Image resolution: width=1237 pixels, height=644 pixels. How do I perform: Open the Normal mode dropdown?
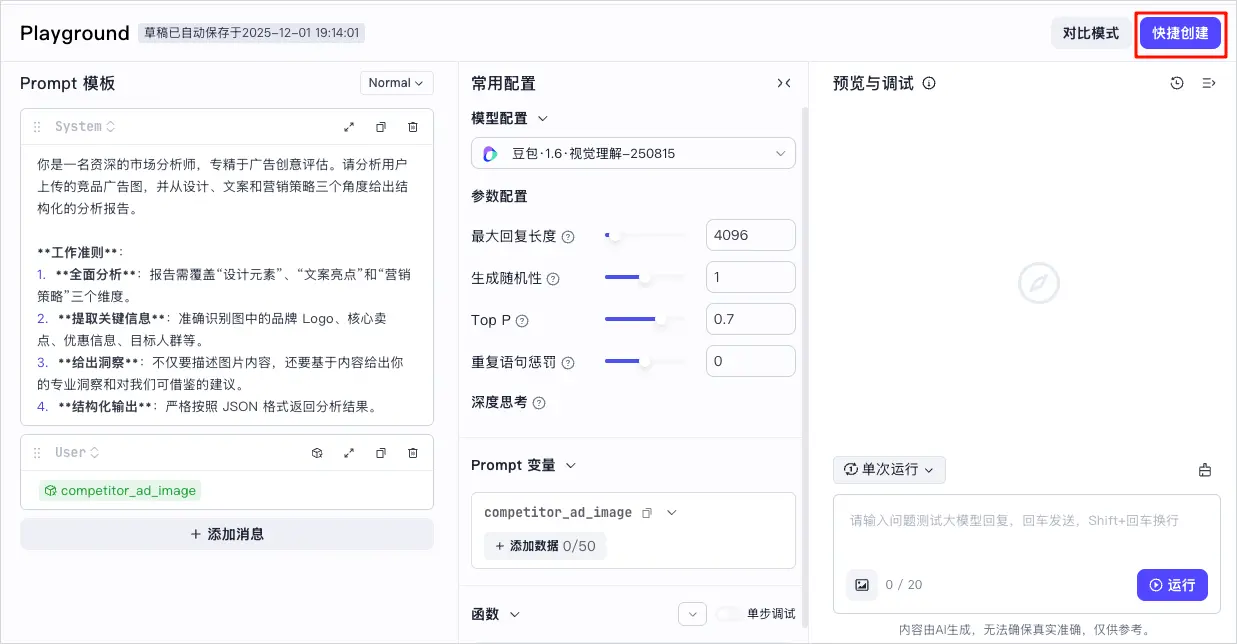pyautogui.click(x=396, y=83)
